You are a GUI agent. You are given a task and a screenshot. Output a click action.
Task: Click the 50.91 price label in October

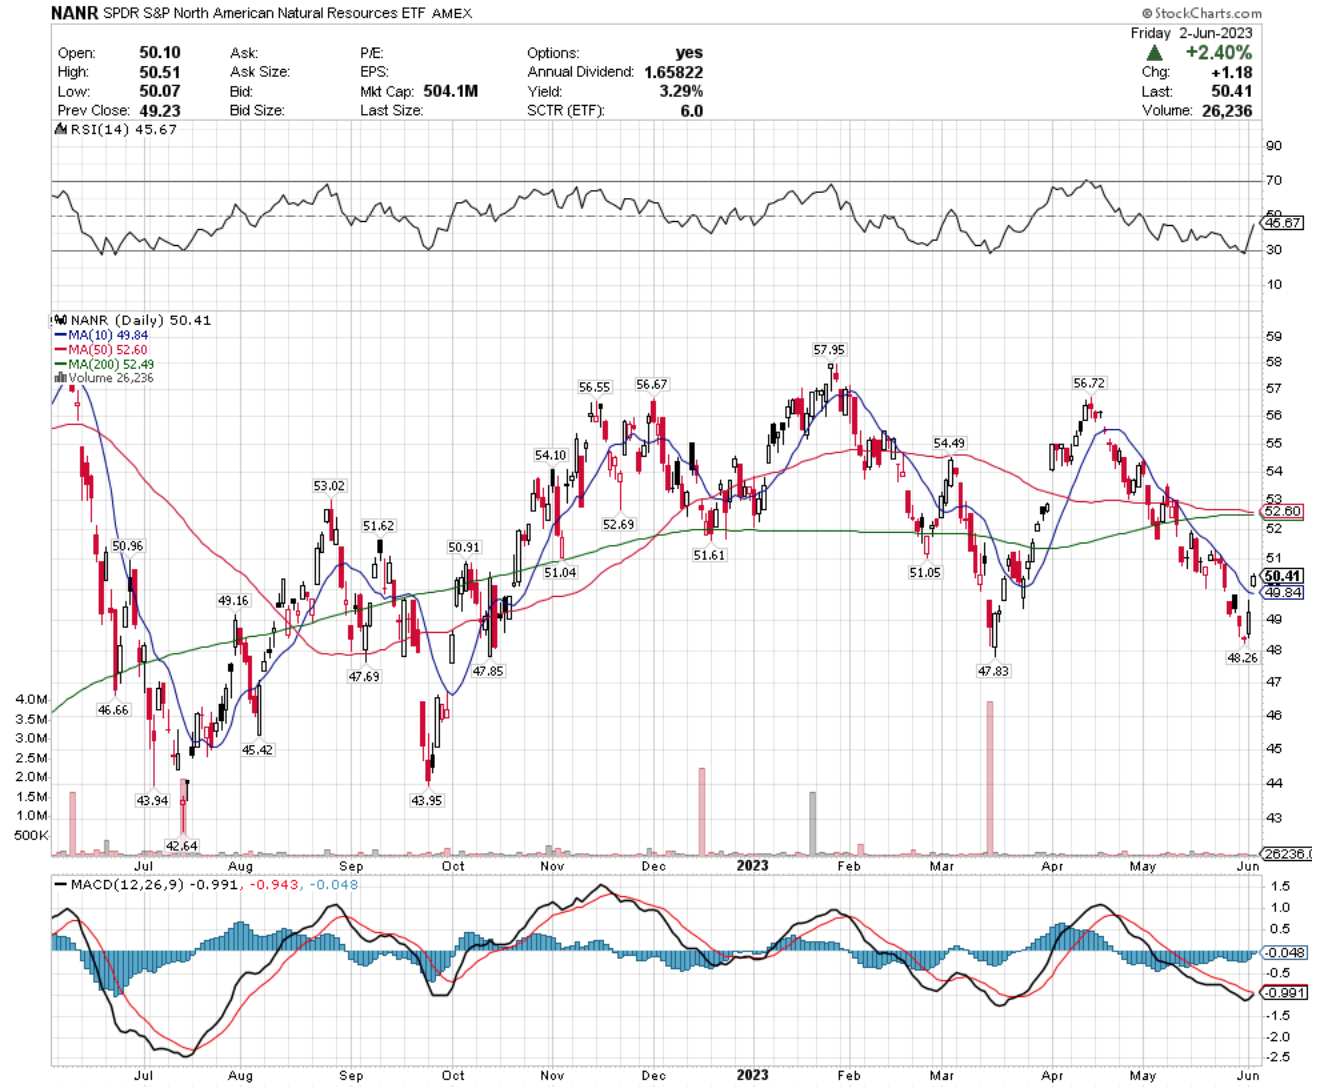point(464,547)
